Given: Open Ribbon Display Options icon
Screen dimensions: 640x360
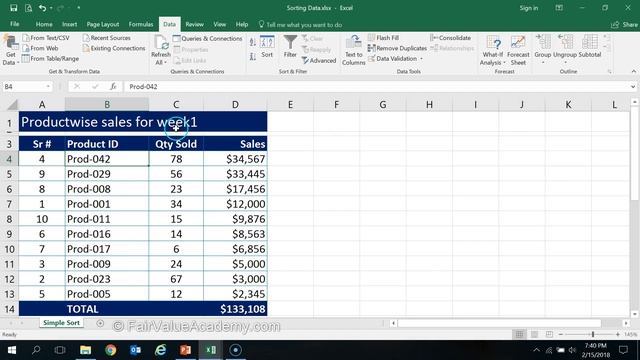Looking at the screenshot, I should 559,8.
